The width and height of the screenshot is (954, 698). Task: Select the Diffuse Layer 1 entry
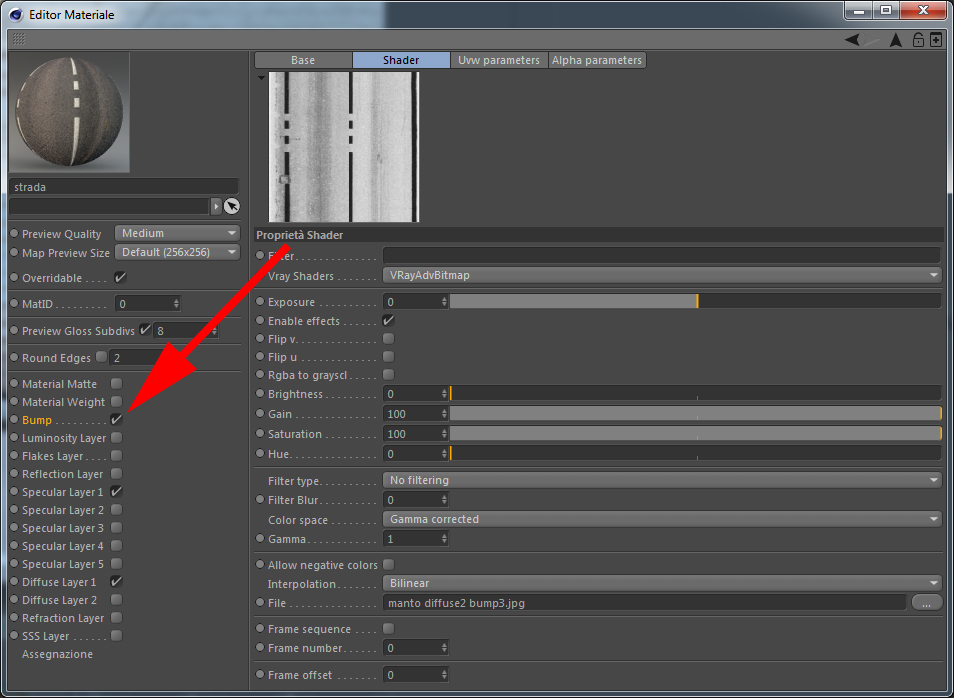click(59, 582)
